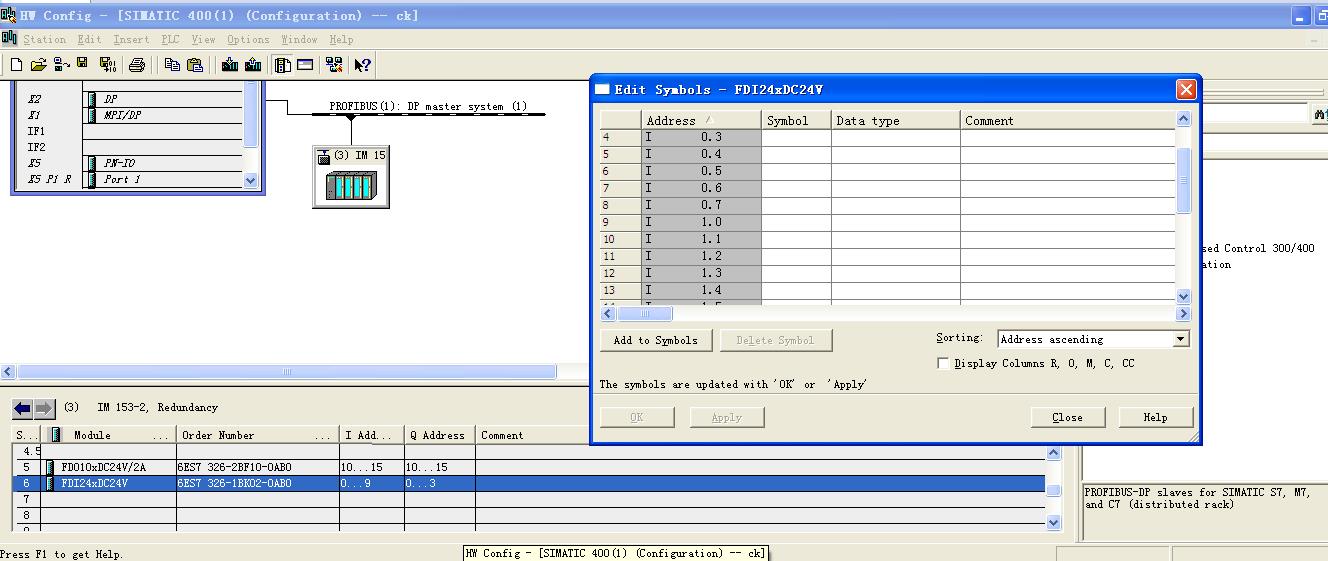
Task: Click the grey forward arrow button
Action: (44, 408)
